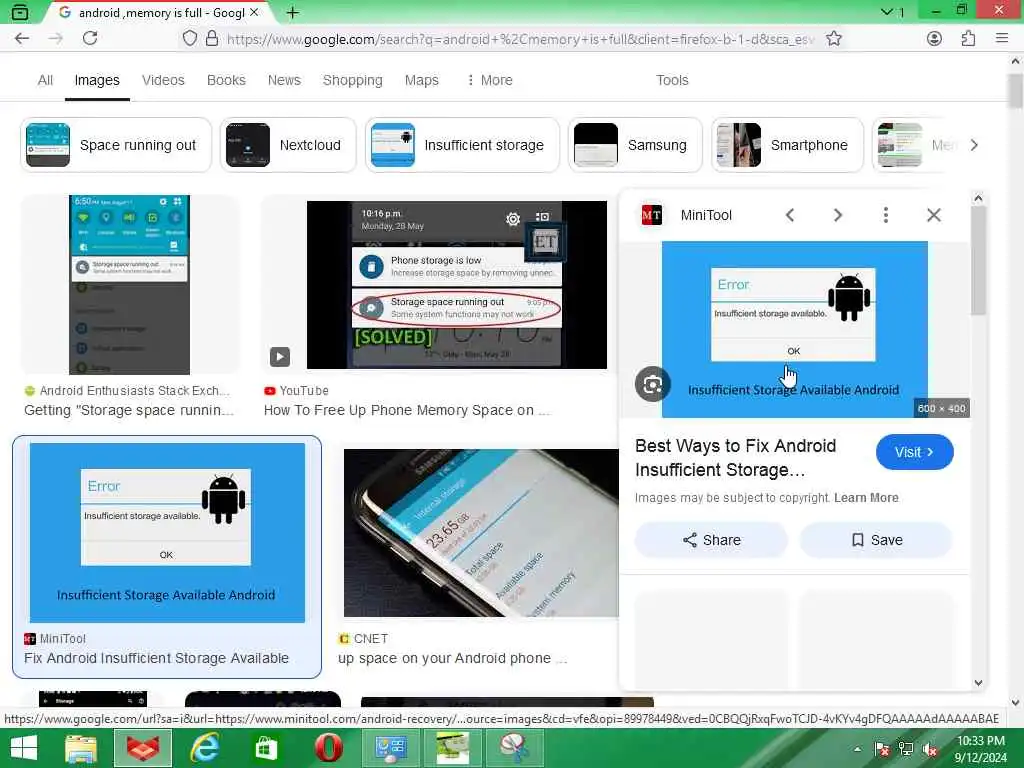The height and width of the screenshot is (768, 1024).
Task: Open the copyright Learn More link
Action: (x=866, y=498)
